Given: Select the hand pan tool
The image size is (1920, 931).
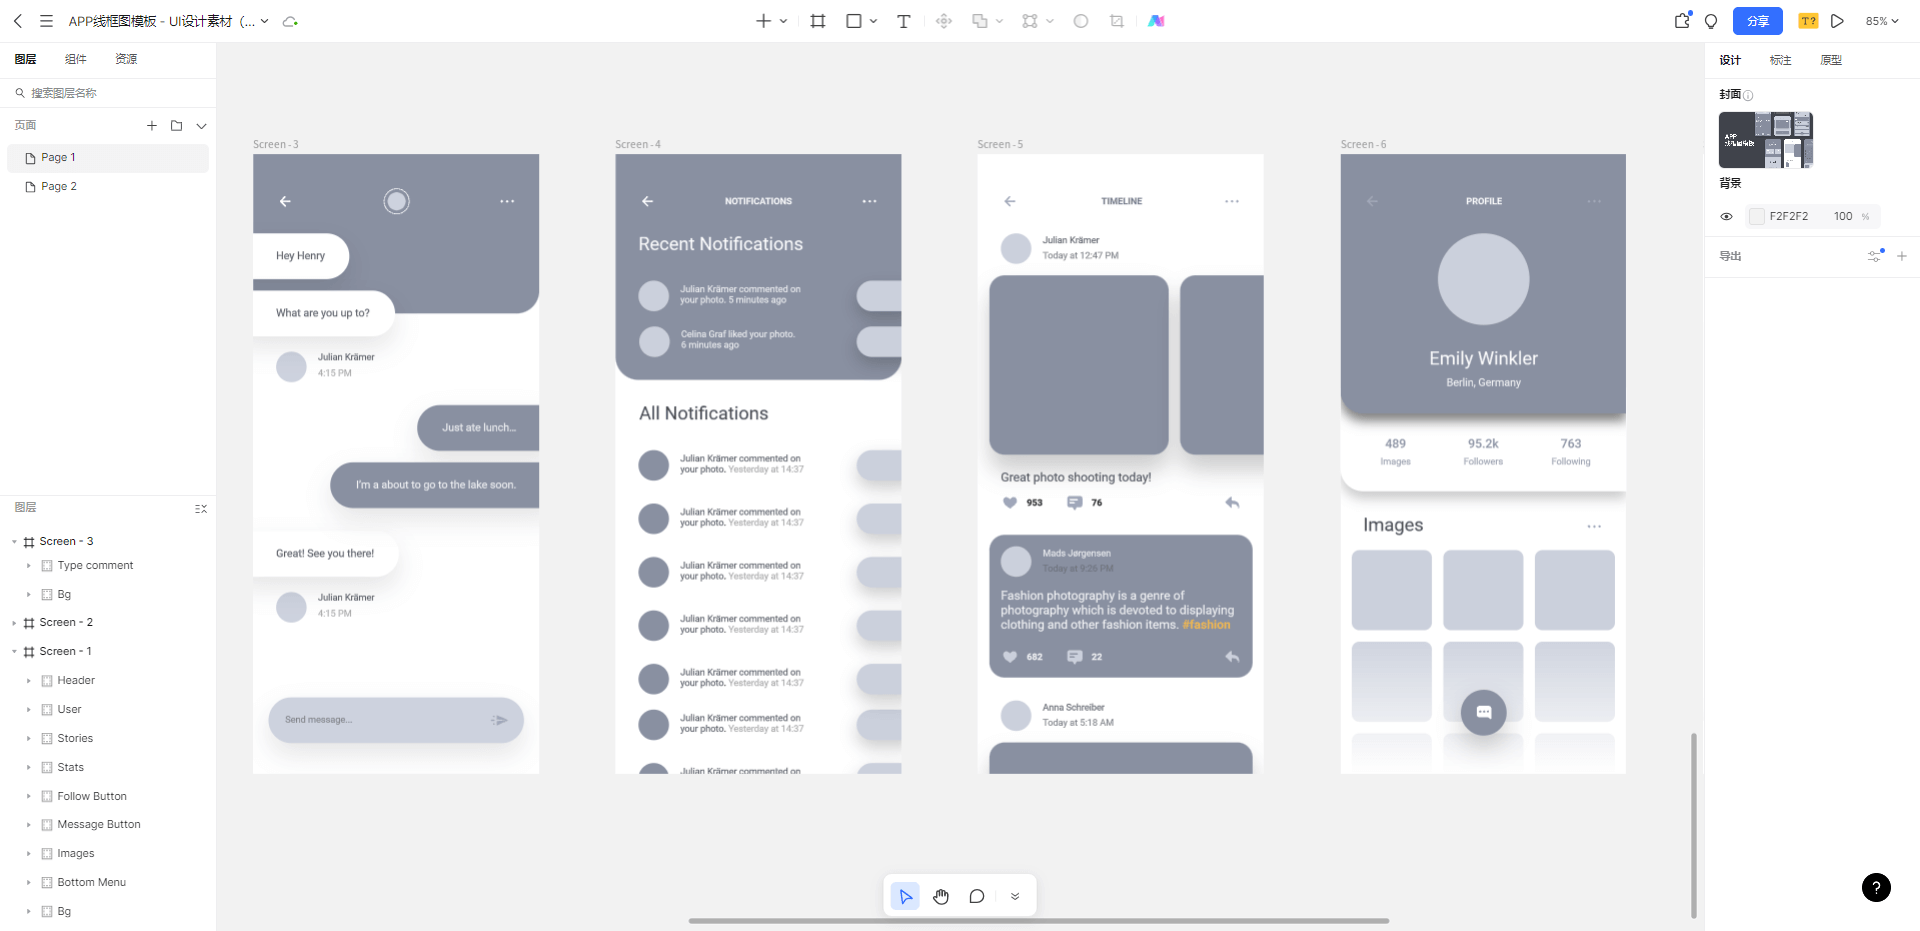Looking at the screenshot, I should (941, 896).
